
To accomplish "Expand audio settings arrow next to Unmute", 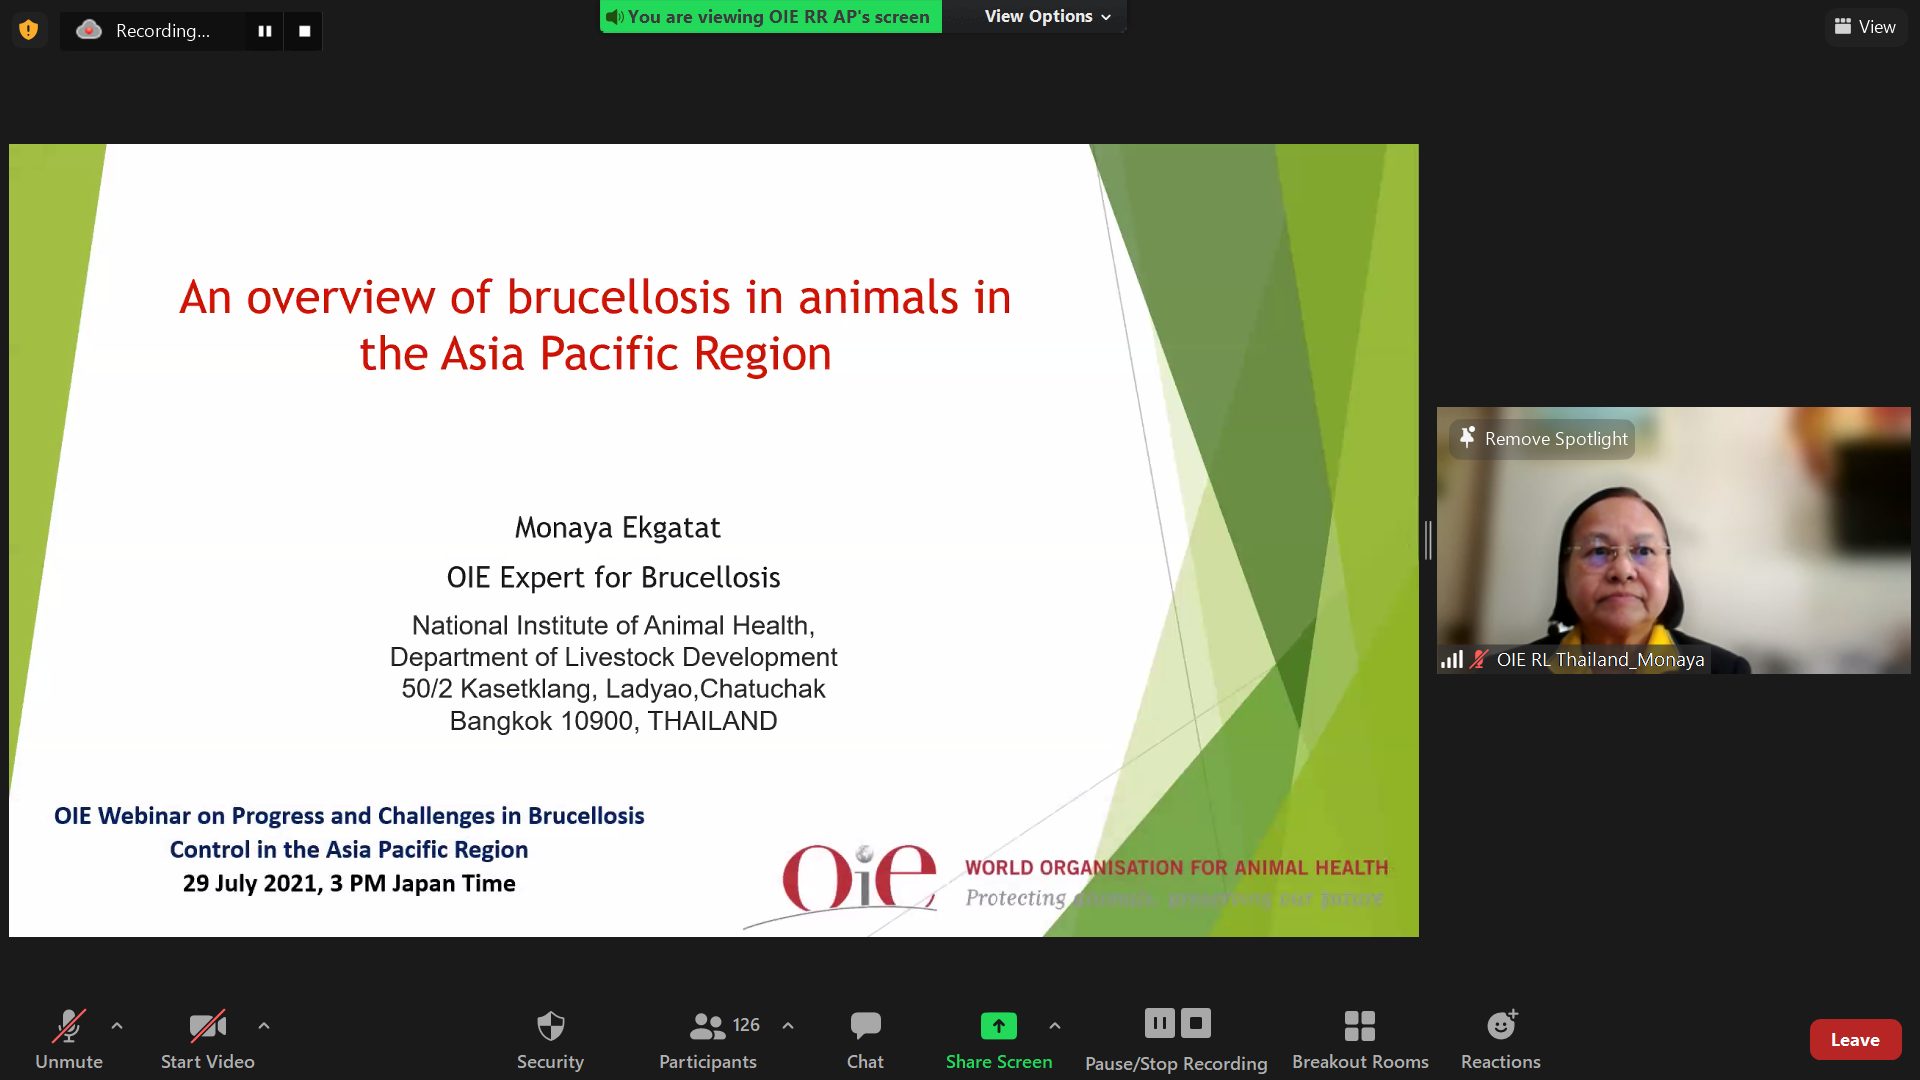I will click(117, 1026).
